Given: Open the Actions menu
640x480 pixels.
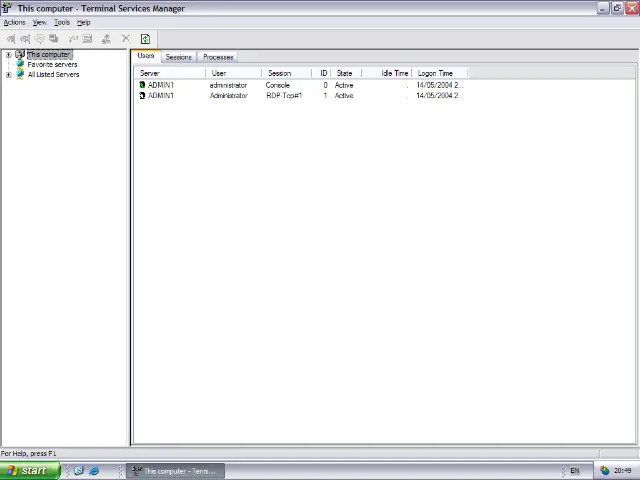Looking at the screenshot, I should (x=14, y=22).
